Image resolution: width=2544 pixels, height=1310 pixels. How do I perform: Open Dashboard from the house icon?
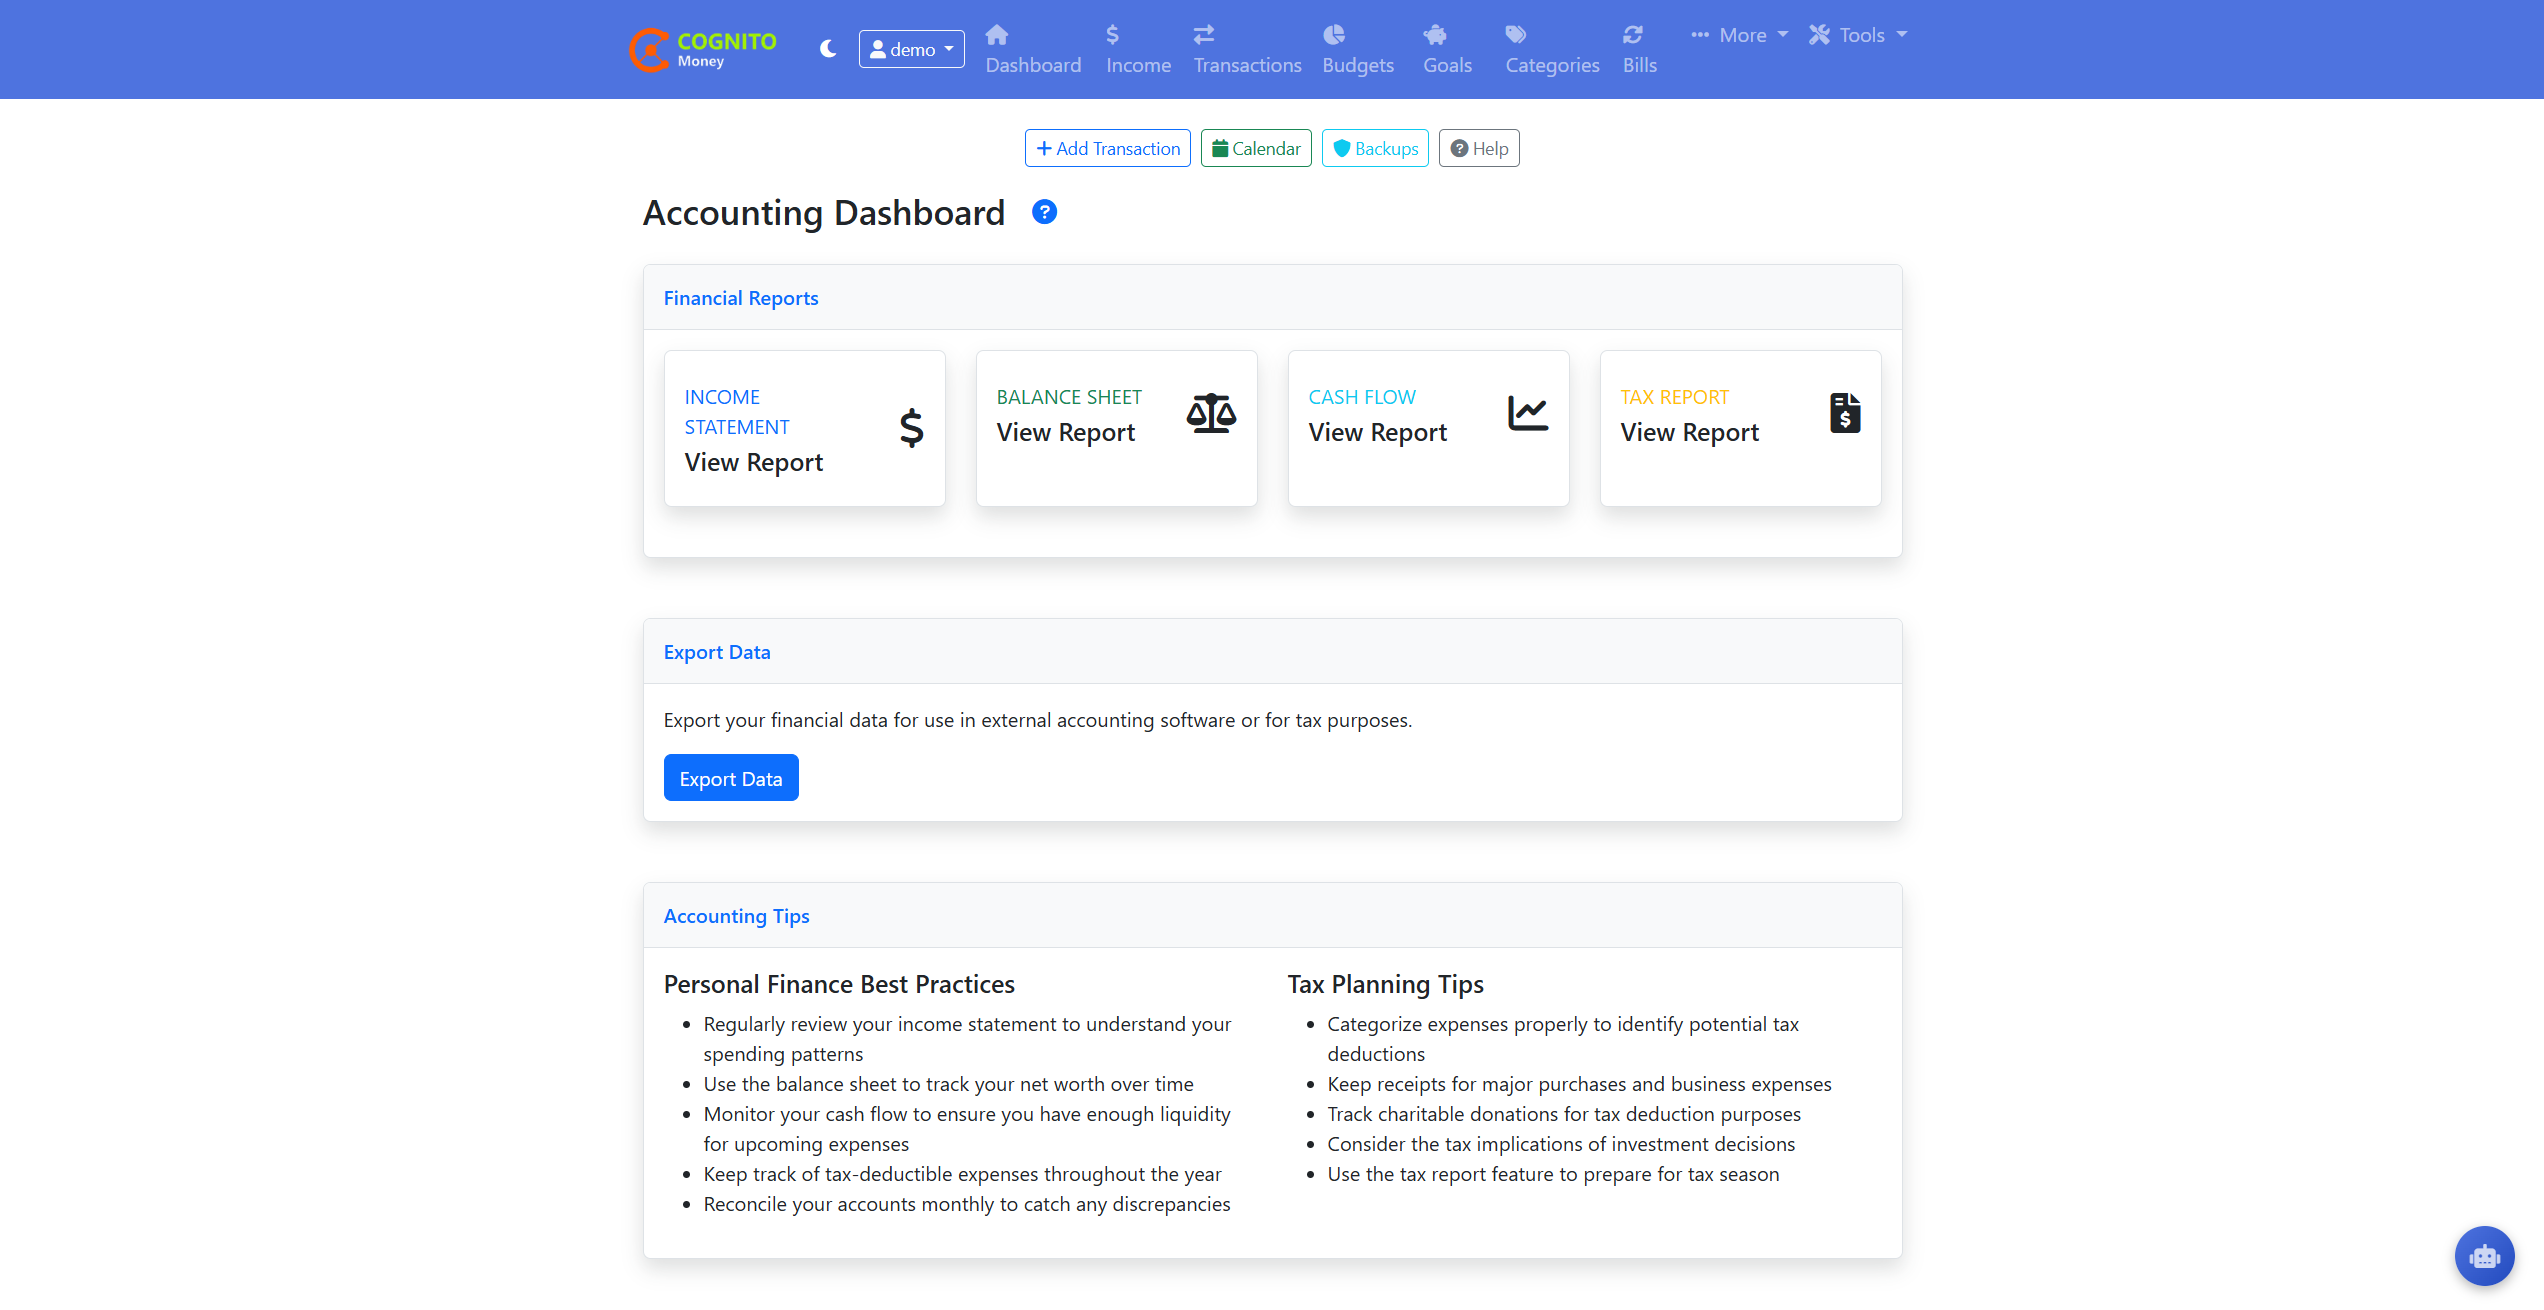tap(997, 35)
